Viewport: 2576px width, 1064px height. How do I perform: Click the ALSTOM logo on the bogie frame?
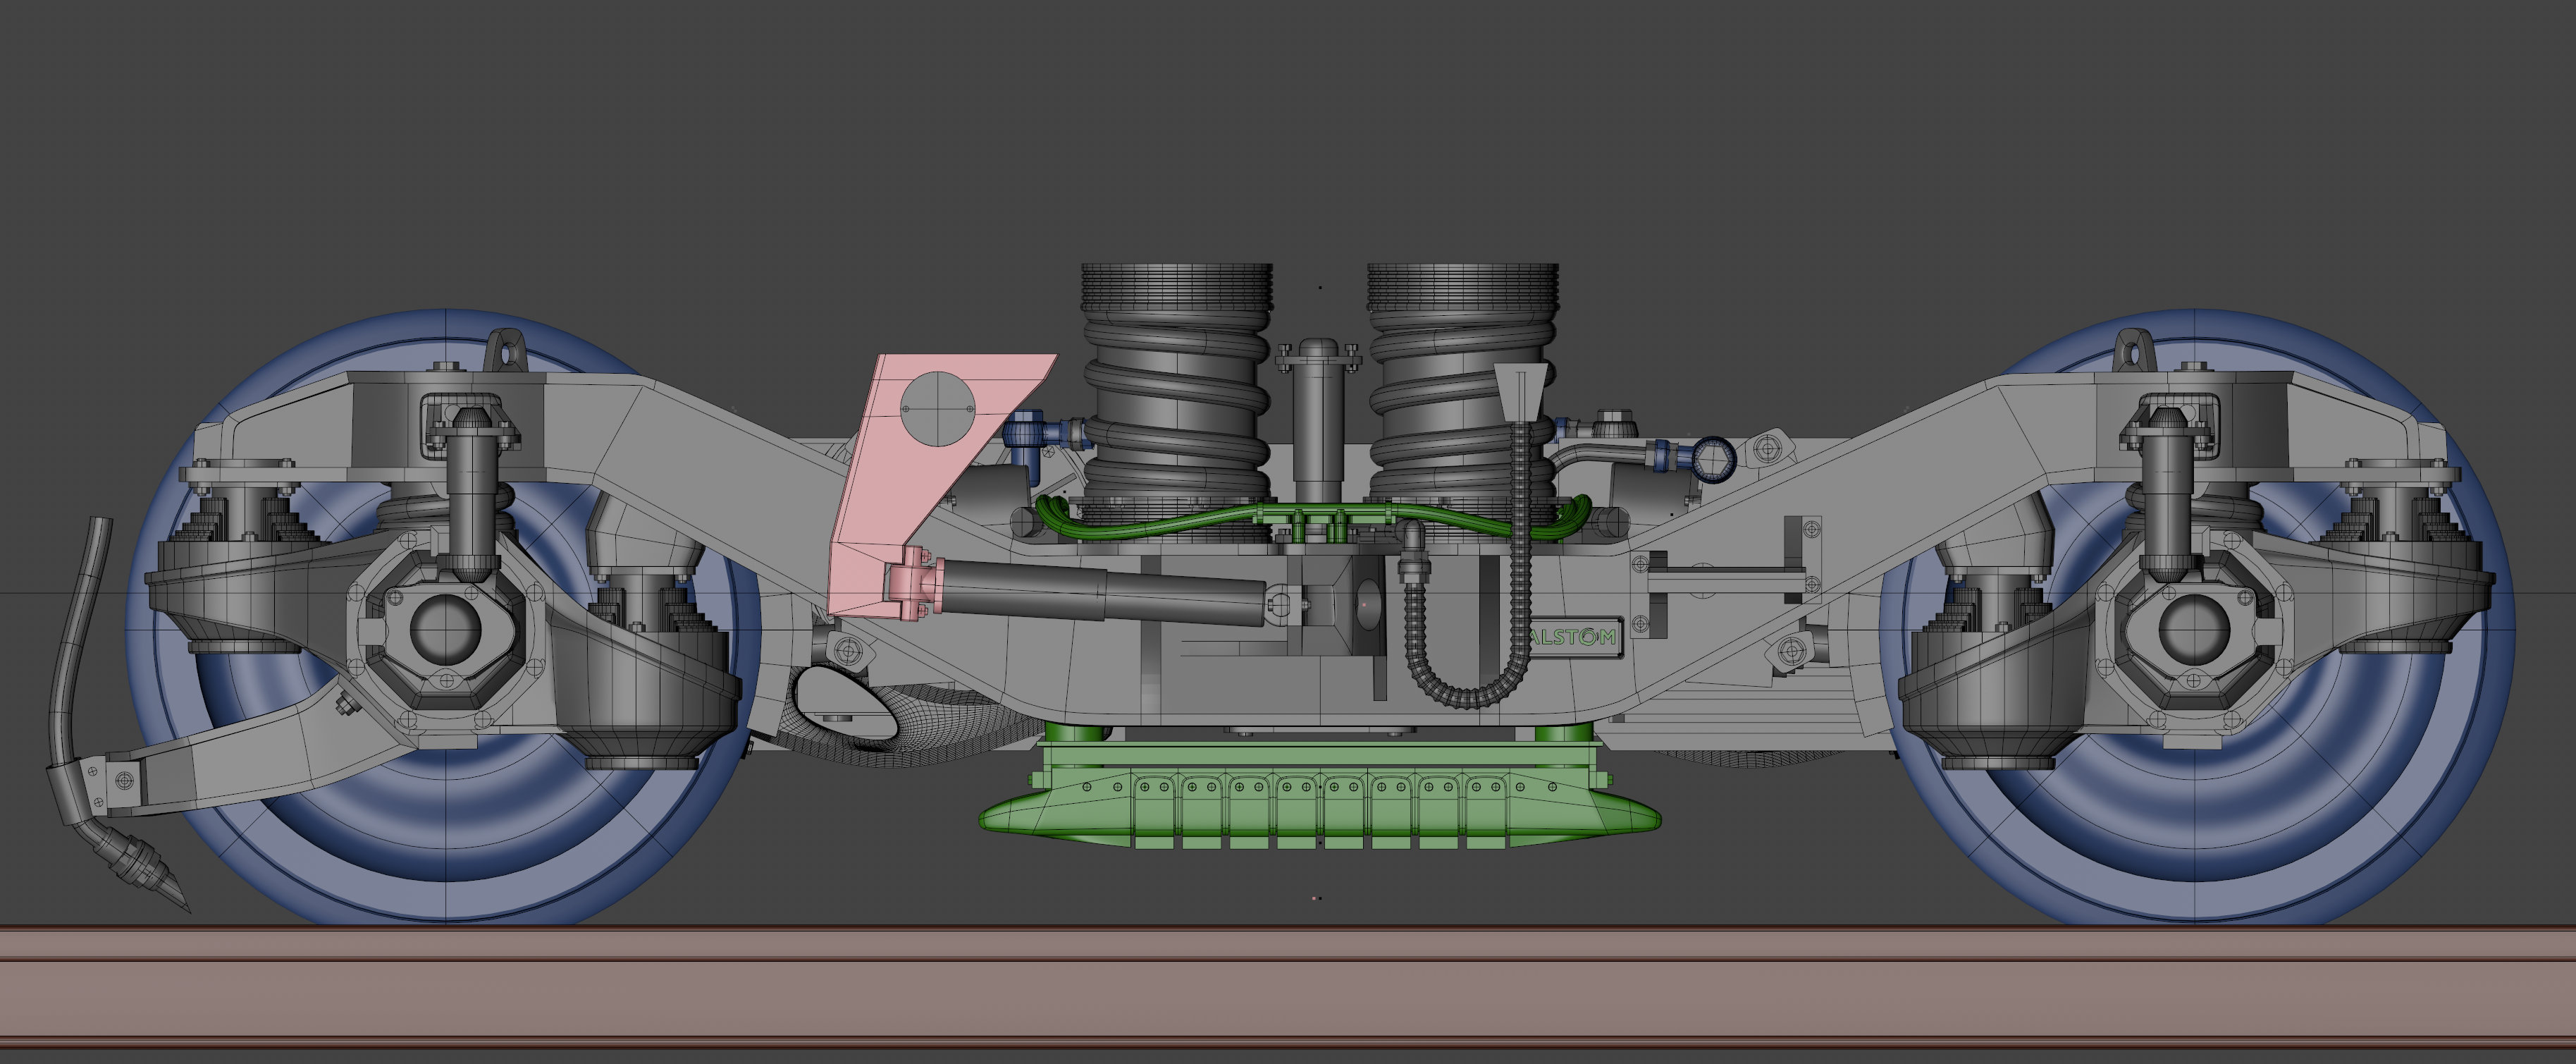click(x=1573, y=637)
